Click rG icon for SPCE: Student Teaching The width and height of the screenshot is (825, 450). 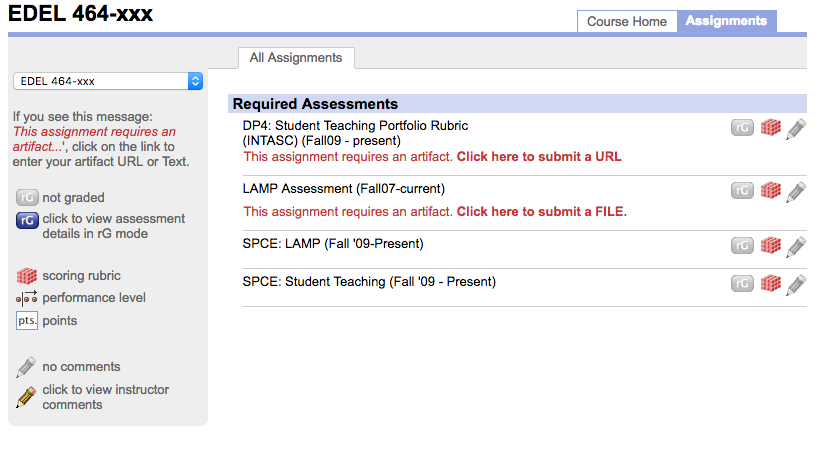(x=742, y=283)
